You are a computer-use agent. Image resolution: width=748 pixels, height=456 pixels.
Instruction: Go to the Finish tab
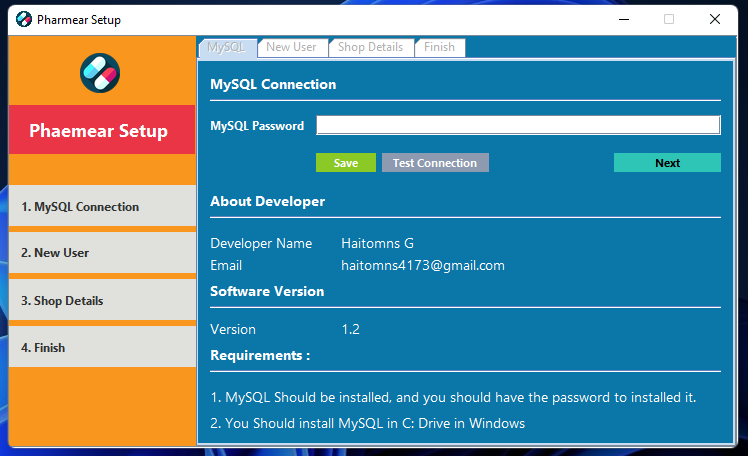439,48
